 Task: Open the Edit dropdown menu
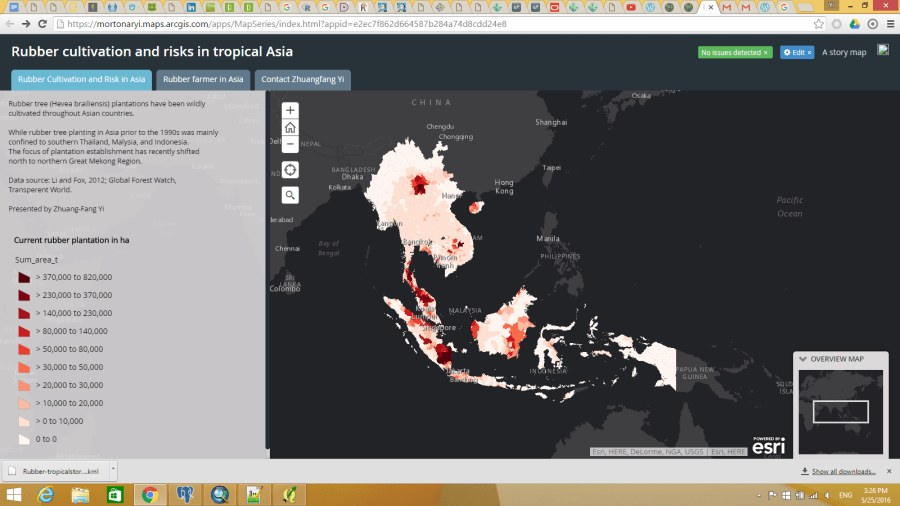click(x=797, y=52)
